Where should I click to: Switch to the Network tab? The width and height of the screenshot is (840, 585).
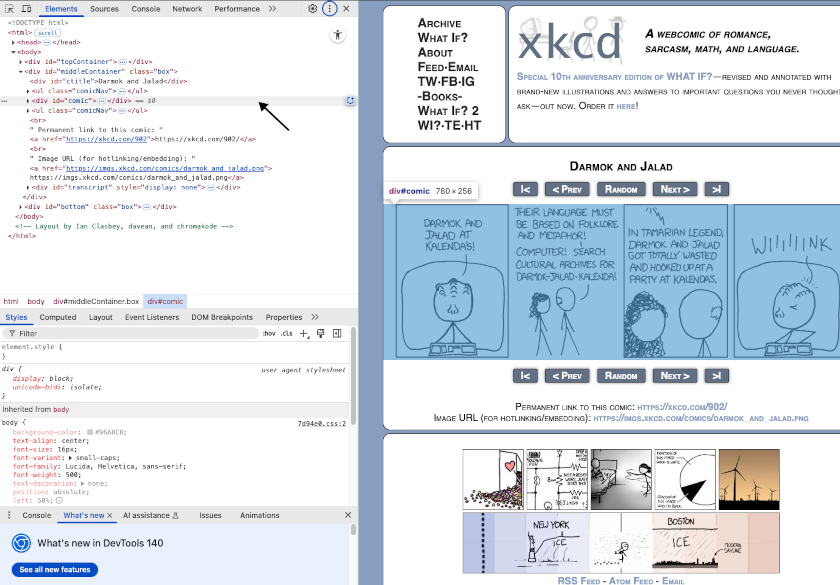187,8
